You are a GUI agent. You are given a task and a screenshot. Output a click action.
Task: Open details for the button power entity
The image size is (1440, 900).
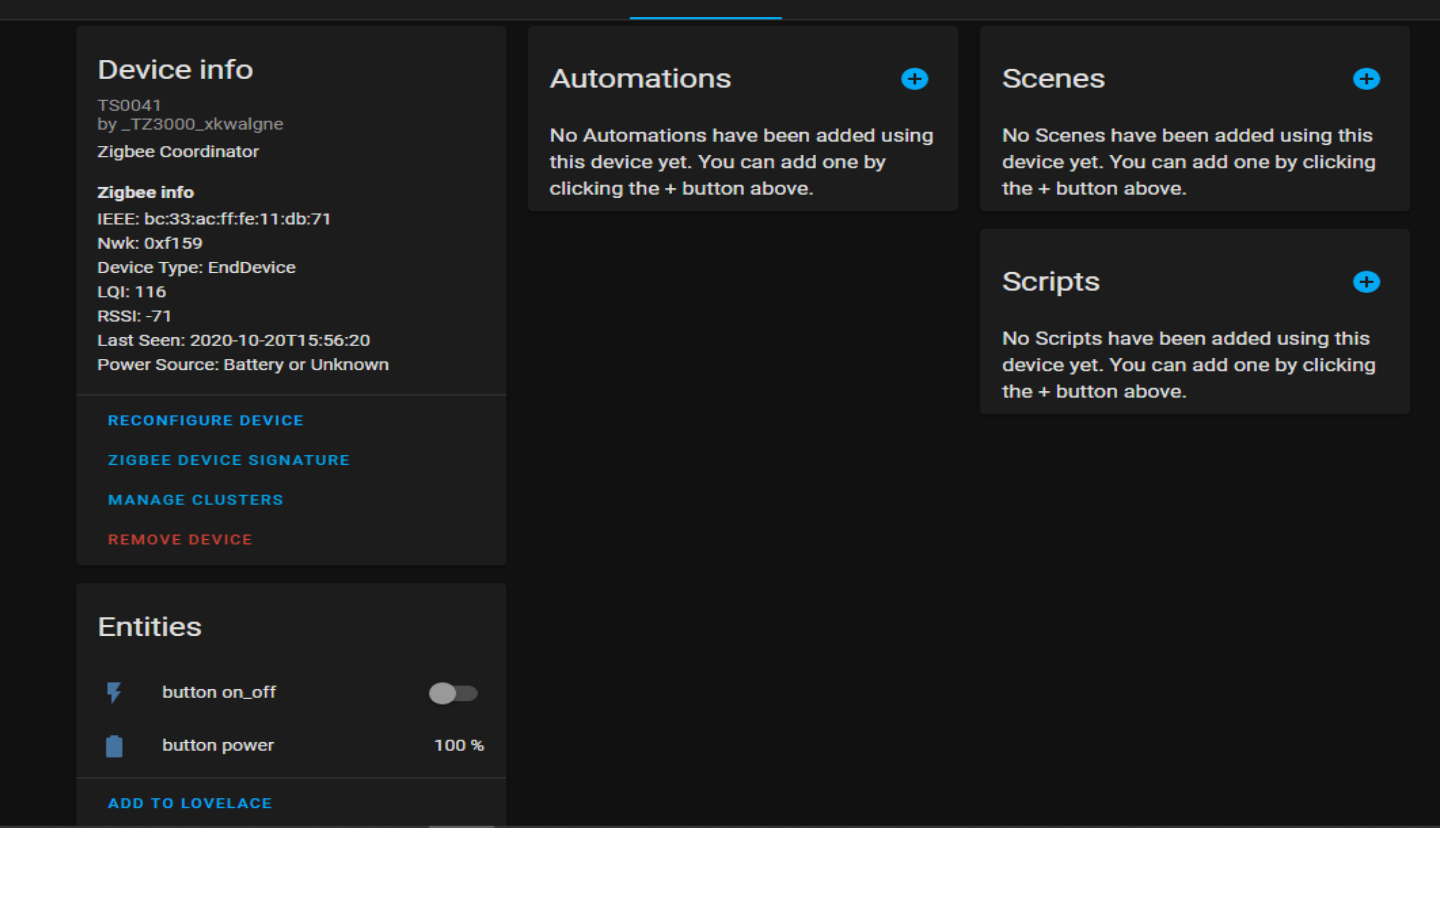[217, 745]
